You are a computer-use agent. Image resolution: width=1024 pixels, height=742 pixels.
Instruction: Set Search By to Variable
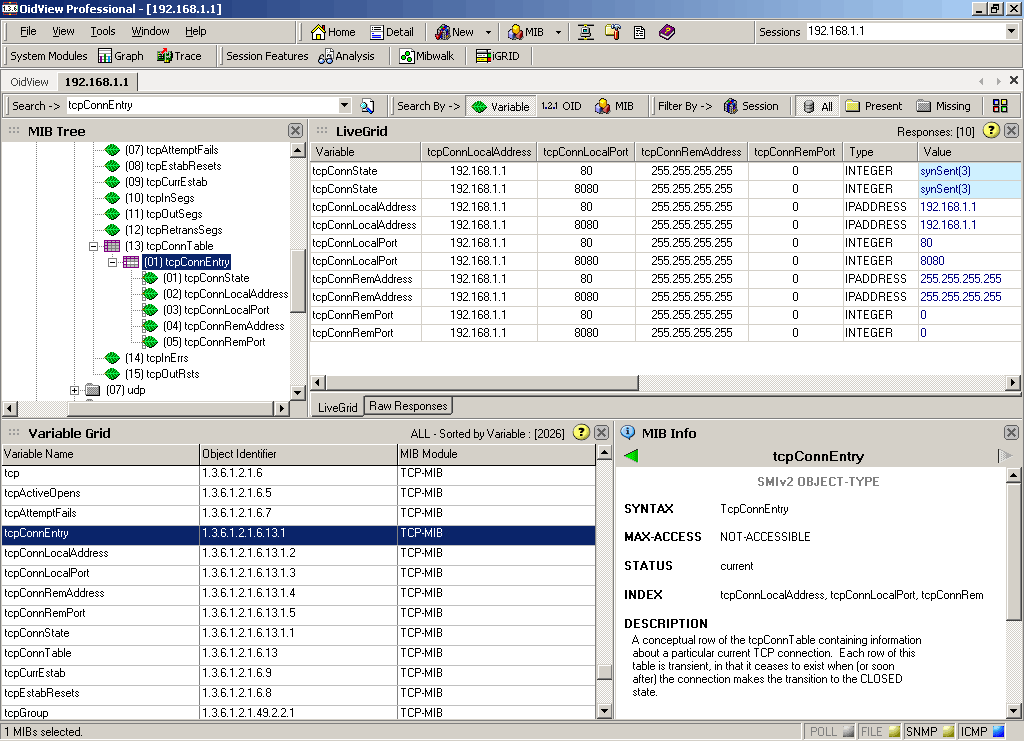500,106
